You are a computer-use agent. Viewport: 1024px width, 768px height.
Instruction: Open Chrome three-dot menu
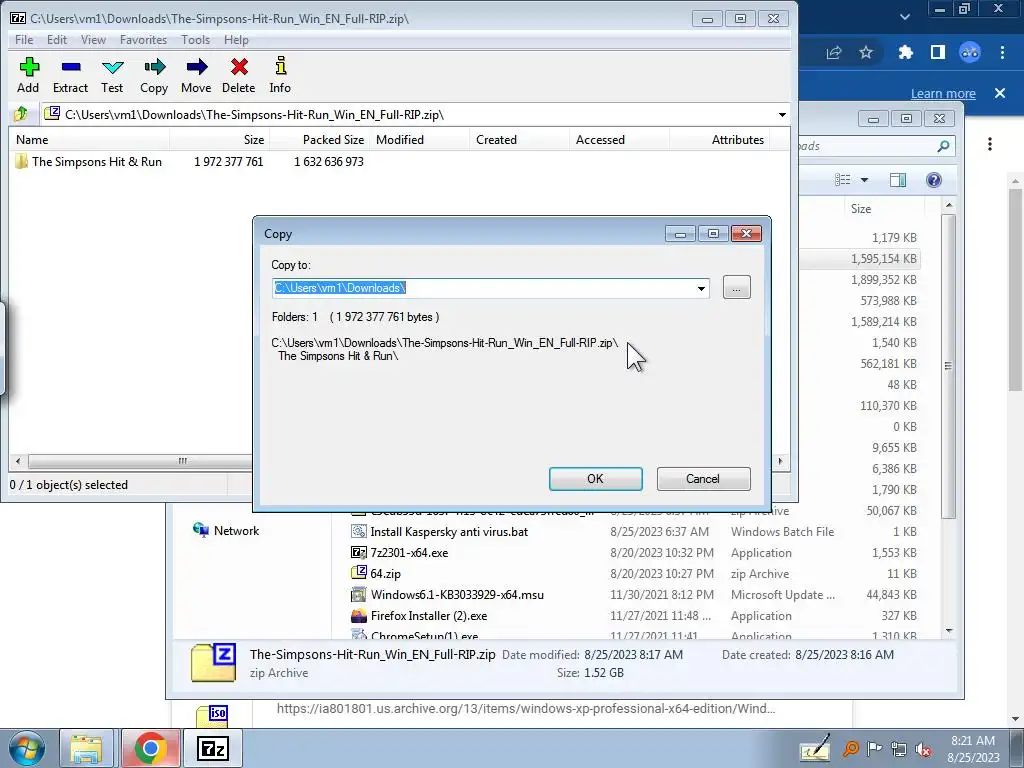click(1002, 52)
